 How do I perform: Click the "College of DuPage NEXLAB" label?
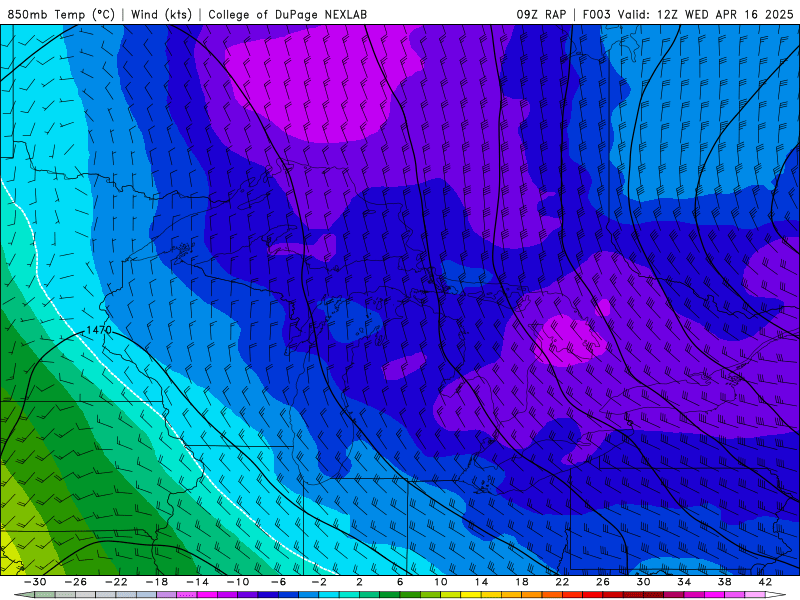click(x=287, y=14)
